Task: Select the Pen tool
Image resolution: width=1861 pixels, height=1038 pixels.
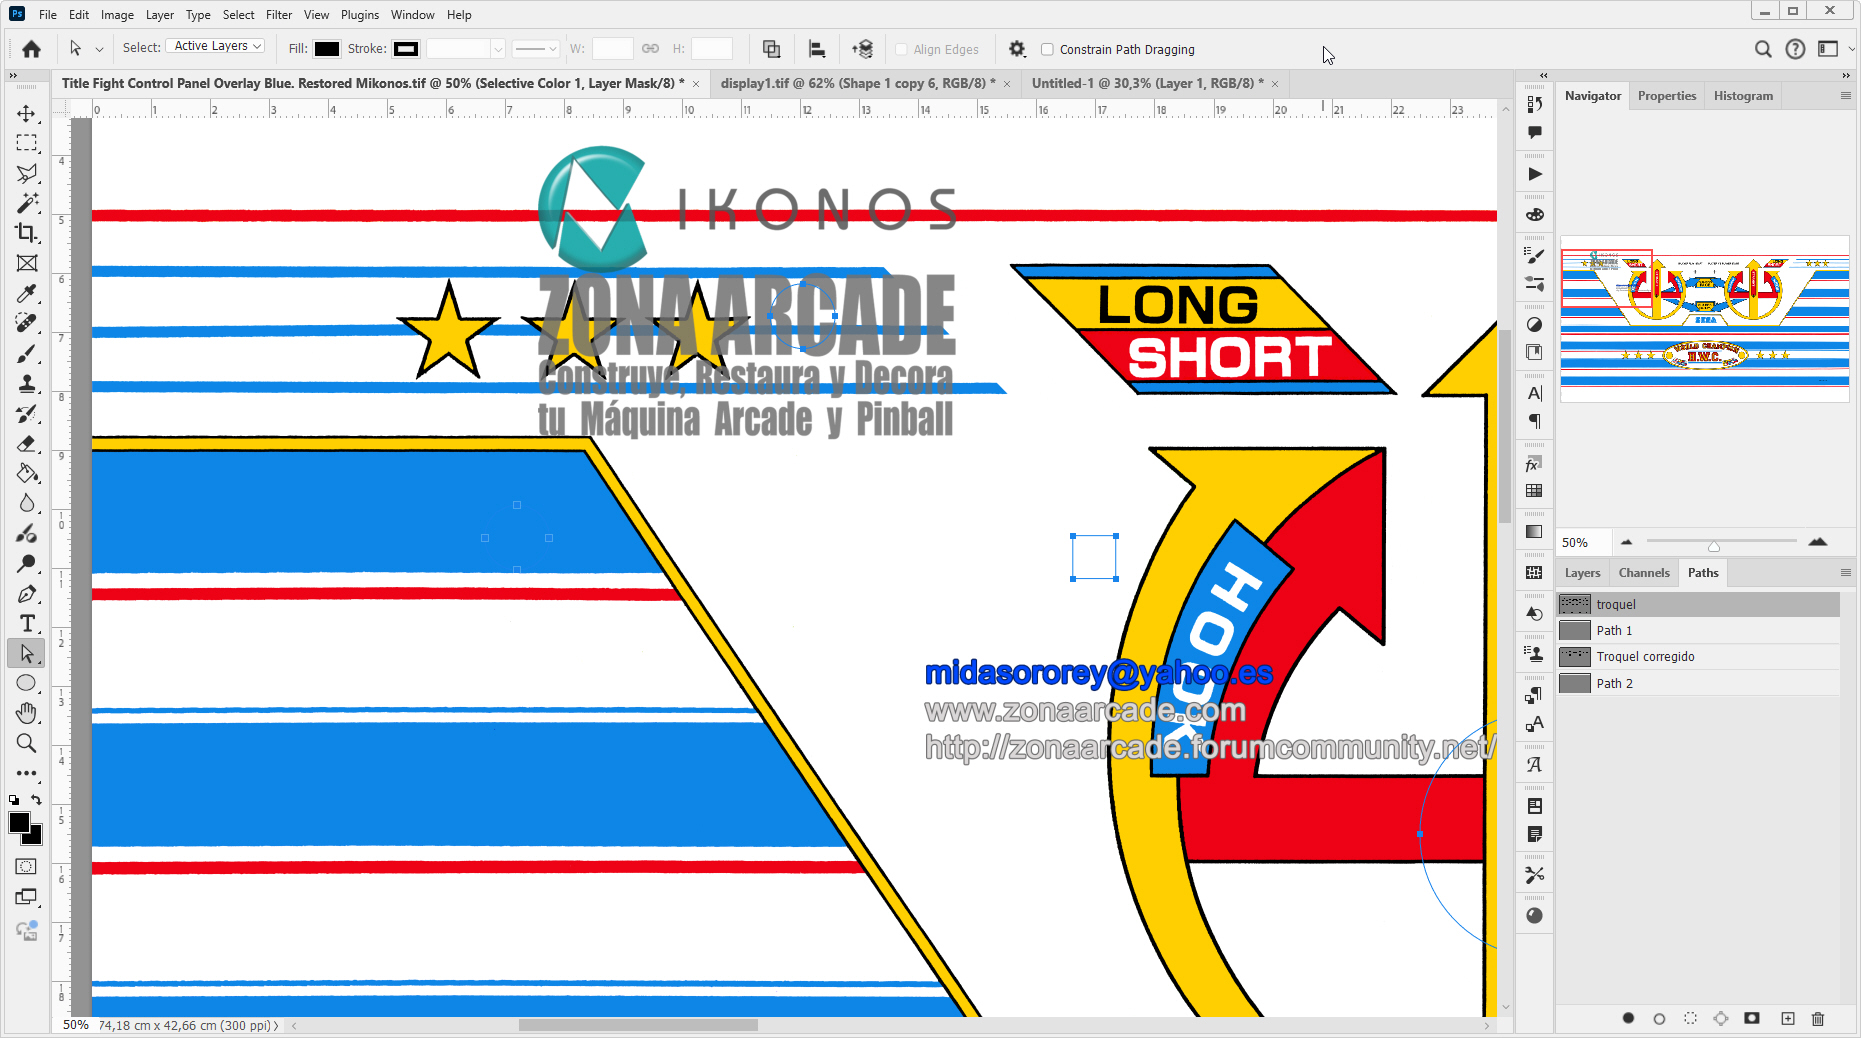Action: 27,594
